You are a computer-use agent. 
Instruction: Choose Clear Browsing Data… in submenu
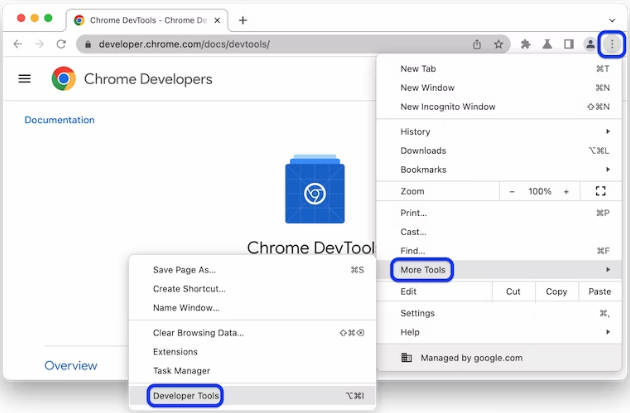coord(252,333)
